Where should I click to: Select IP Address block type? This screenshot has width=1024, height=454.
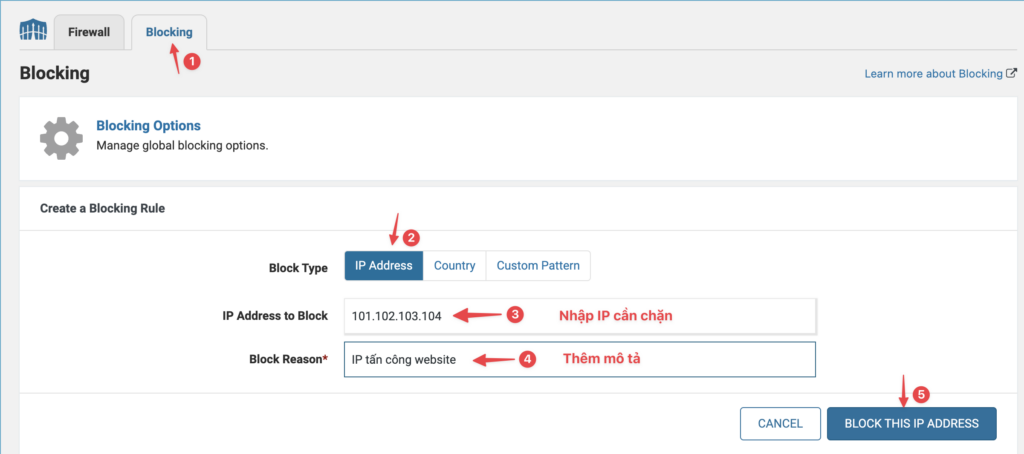click(384, 266)
